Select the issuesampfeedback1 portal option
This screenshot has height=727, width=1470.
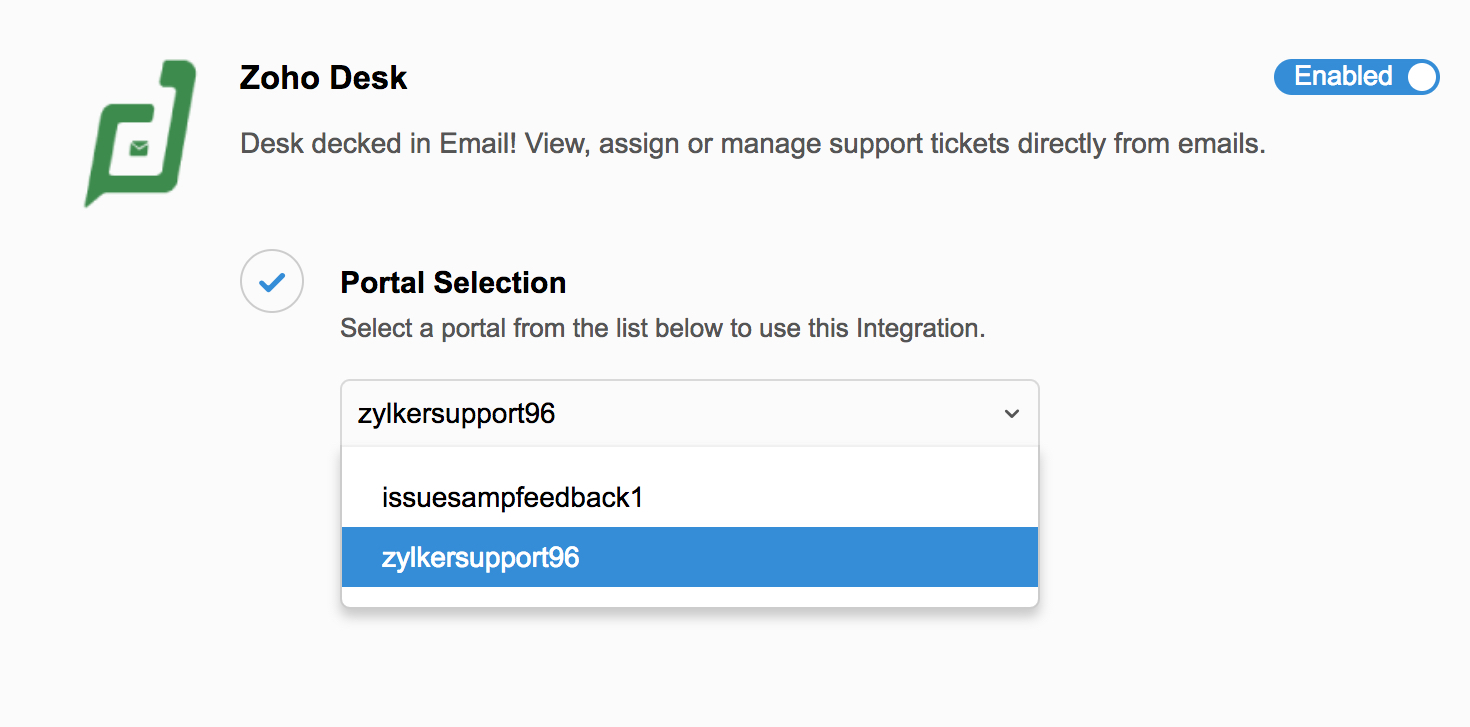coord(512,497)
